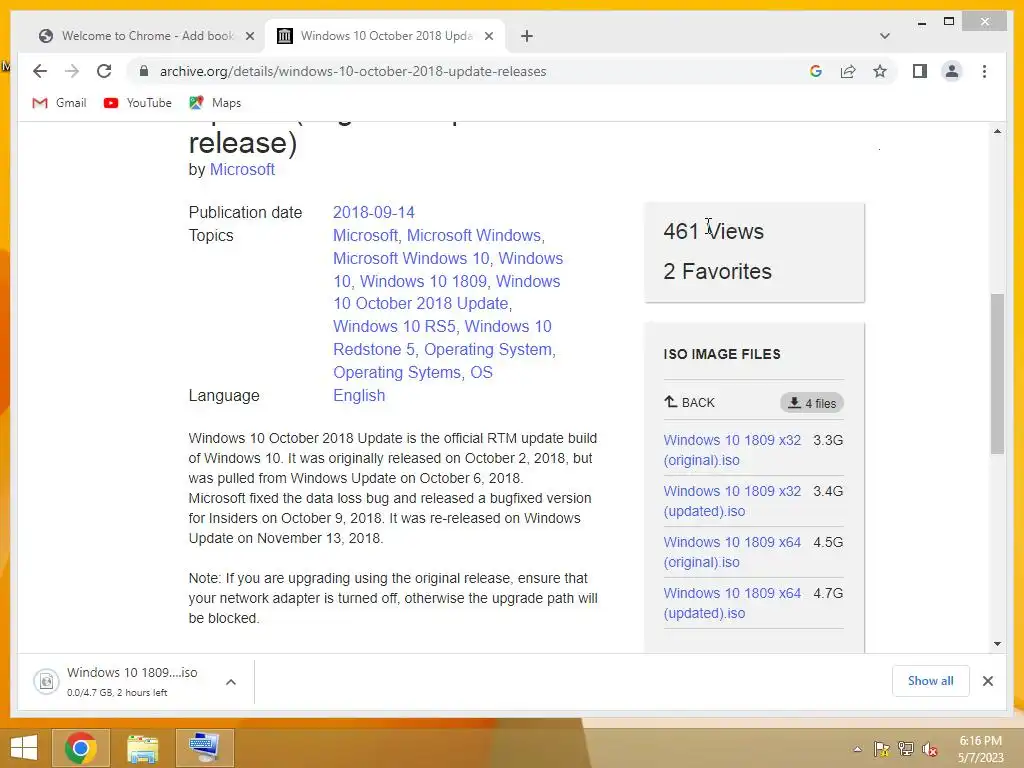Open File Explorer from taskbar
Image resolution: width=1024 pixels, height=768 pixels.
click(142, 748)
